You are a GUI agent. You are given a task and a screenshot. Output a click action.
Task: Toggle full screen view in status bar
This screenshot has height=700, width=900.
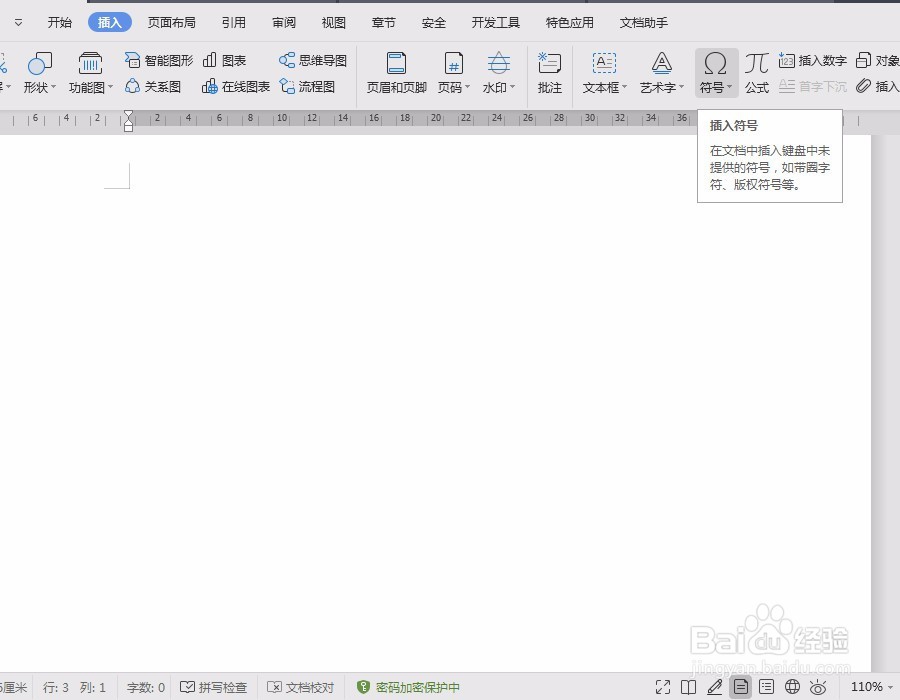tap(663, 688)
